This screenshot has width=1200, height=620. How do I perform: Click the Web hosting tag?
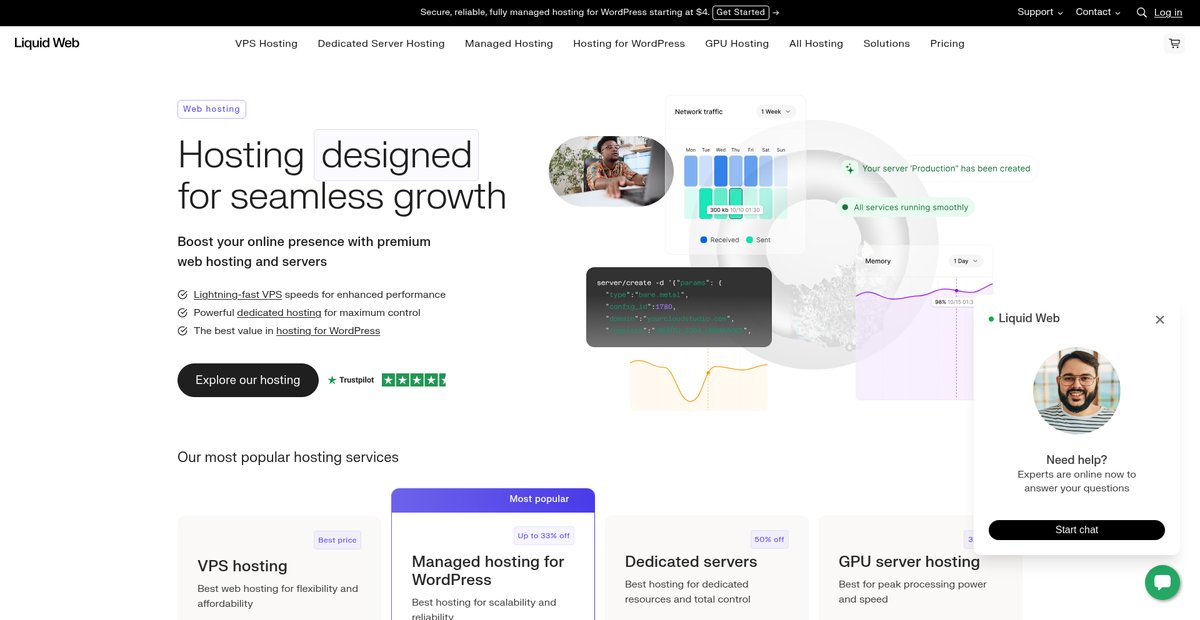pos(211,109)
